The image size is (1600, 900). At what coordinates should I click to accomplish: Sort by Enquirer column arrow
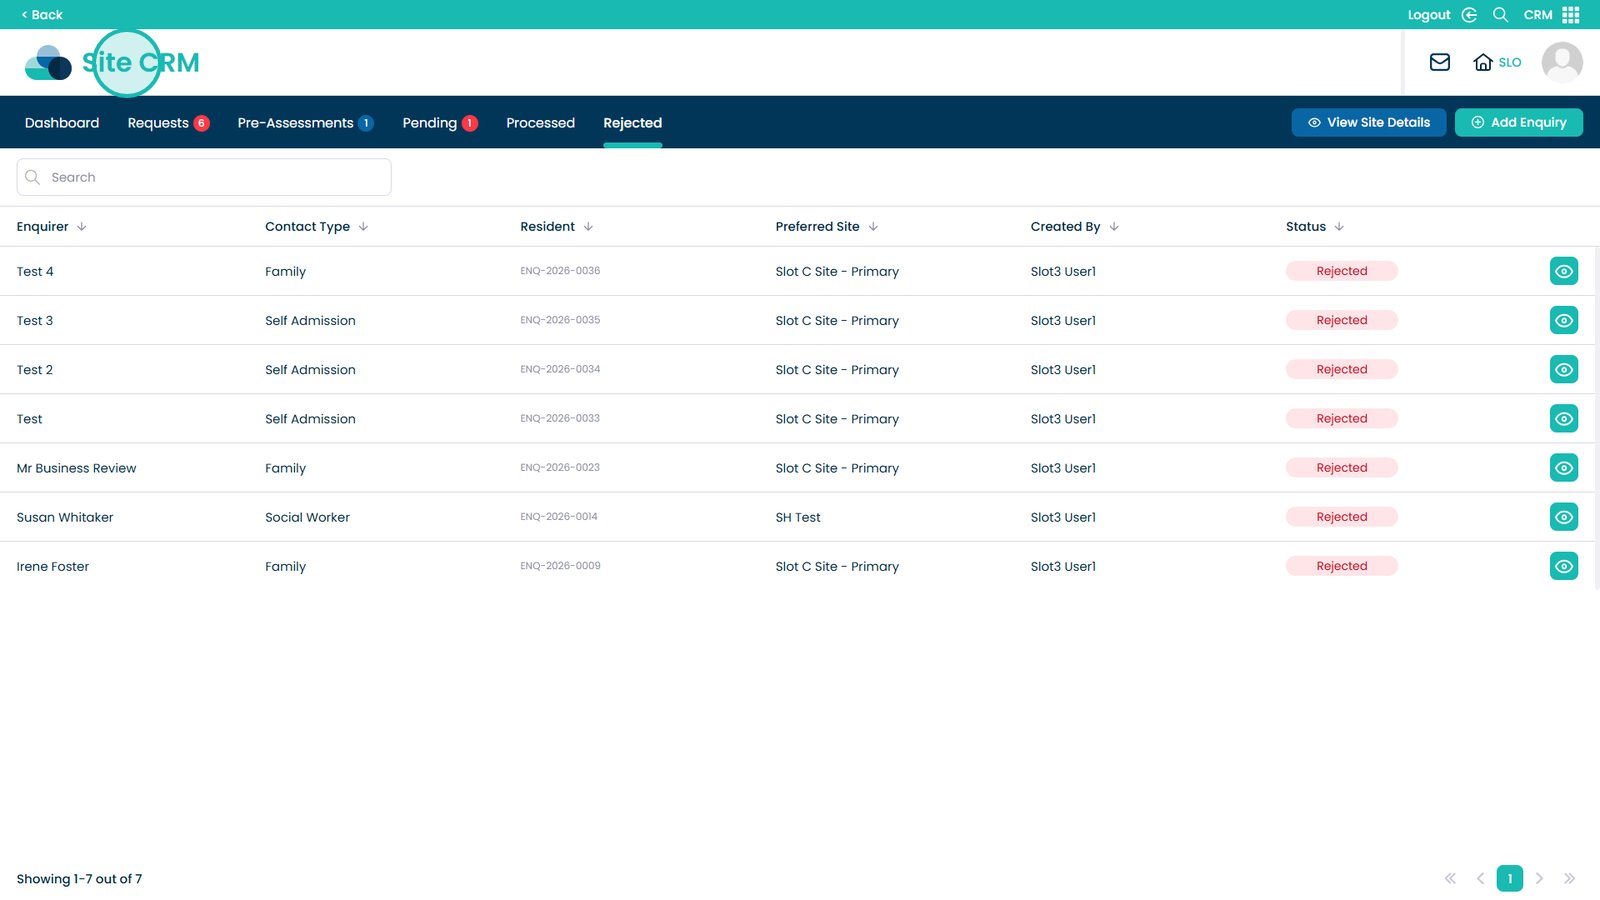point(82,227)
